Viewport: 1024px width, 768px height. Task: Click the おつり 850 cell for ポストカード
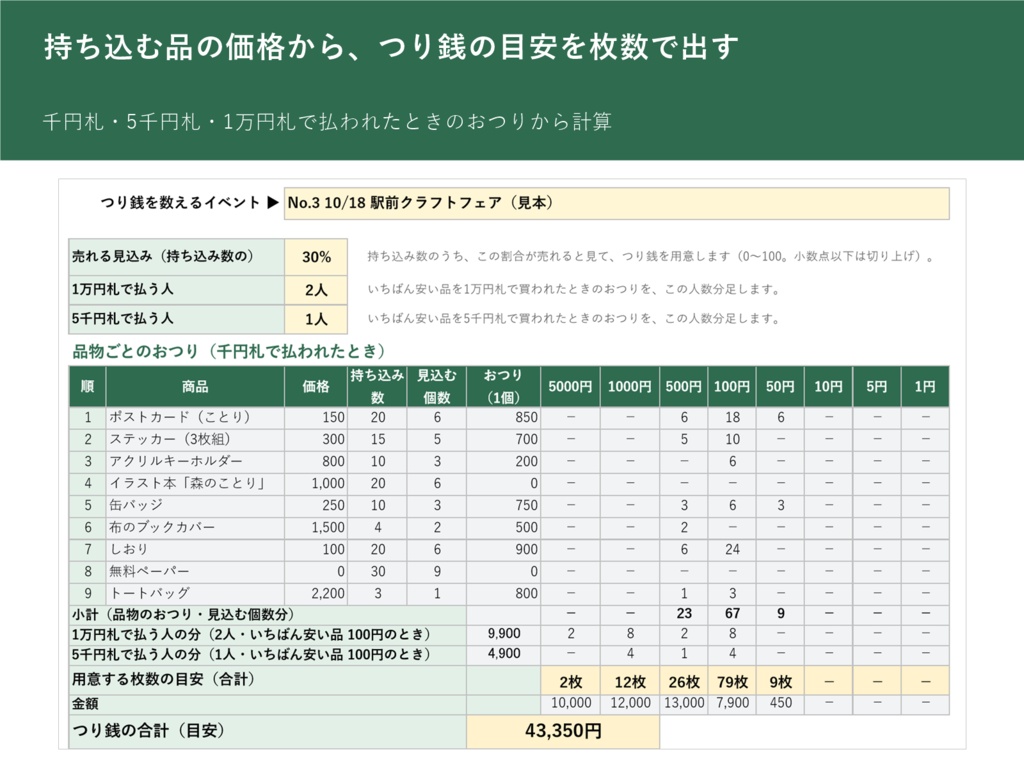pos(504,417)
